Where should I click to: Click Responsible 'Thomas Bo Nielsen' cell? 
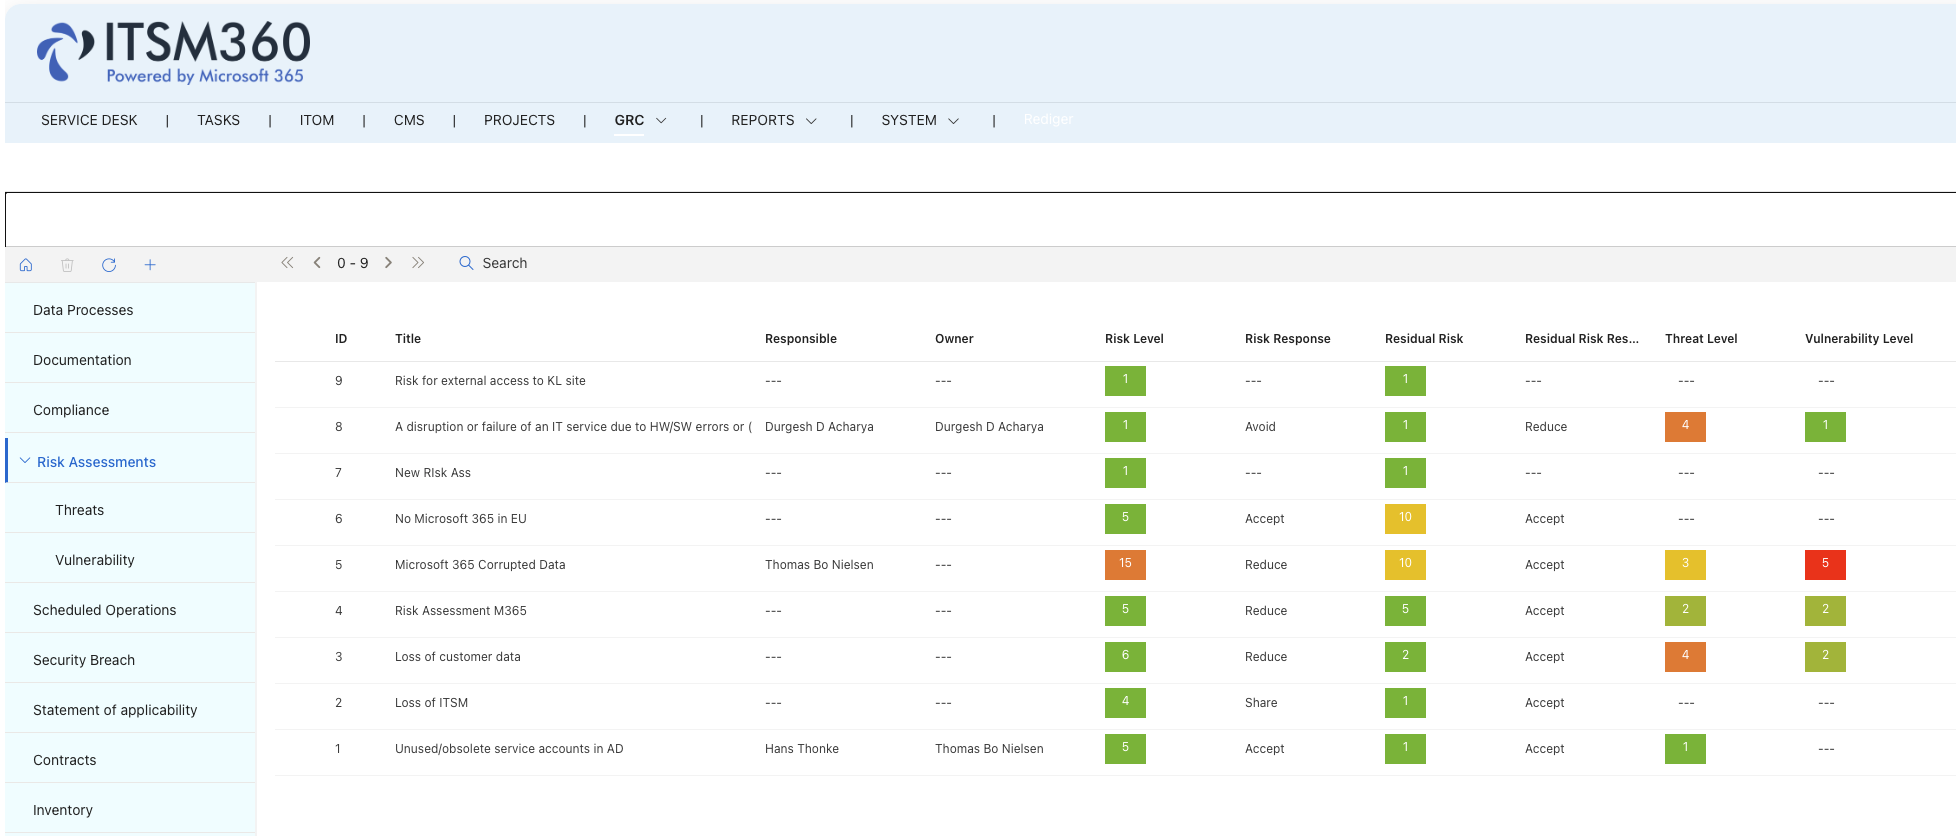click(x=819, y=565)
